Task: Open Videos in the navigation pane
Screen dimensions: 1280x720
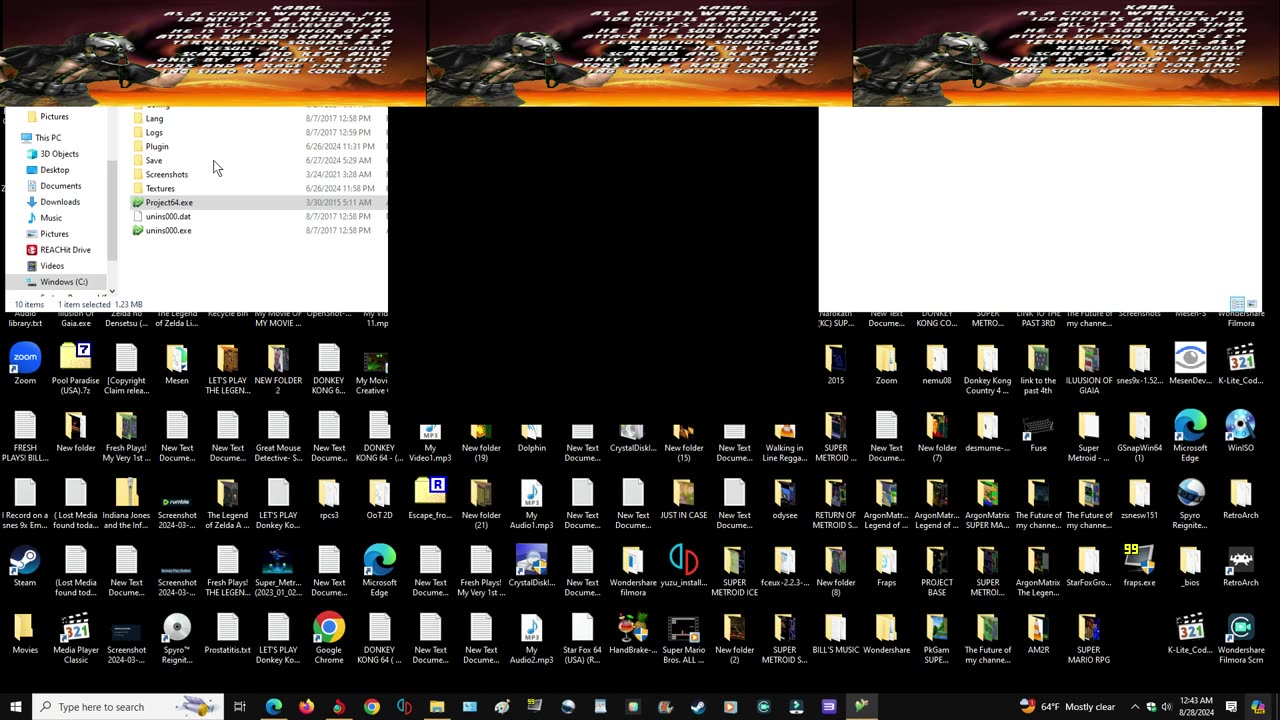Action: (52, 266)
